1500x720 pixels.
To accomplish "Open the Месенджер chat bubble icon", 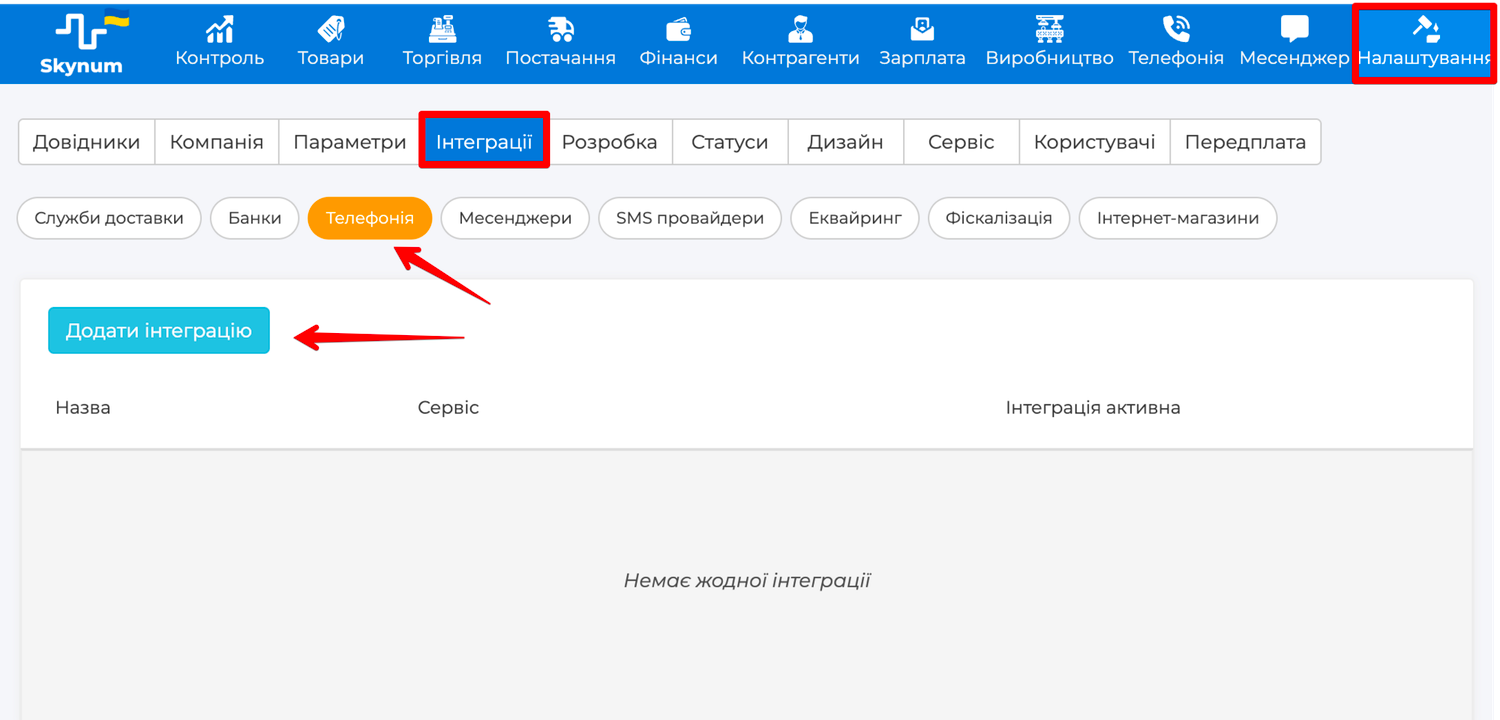I will click(x=1294, y=30).
